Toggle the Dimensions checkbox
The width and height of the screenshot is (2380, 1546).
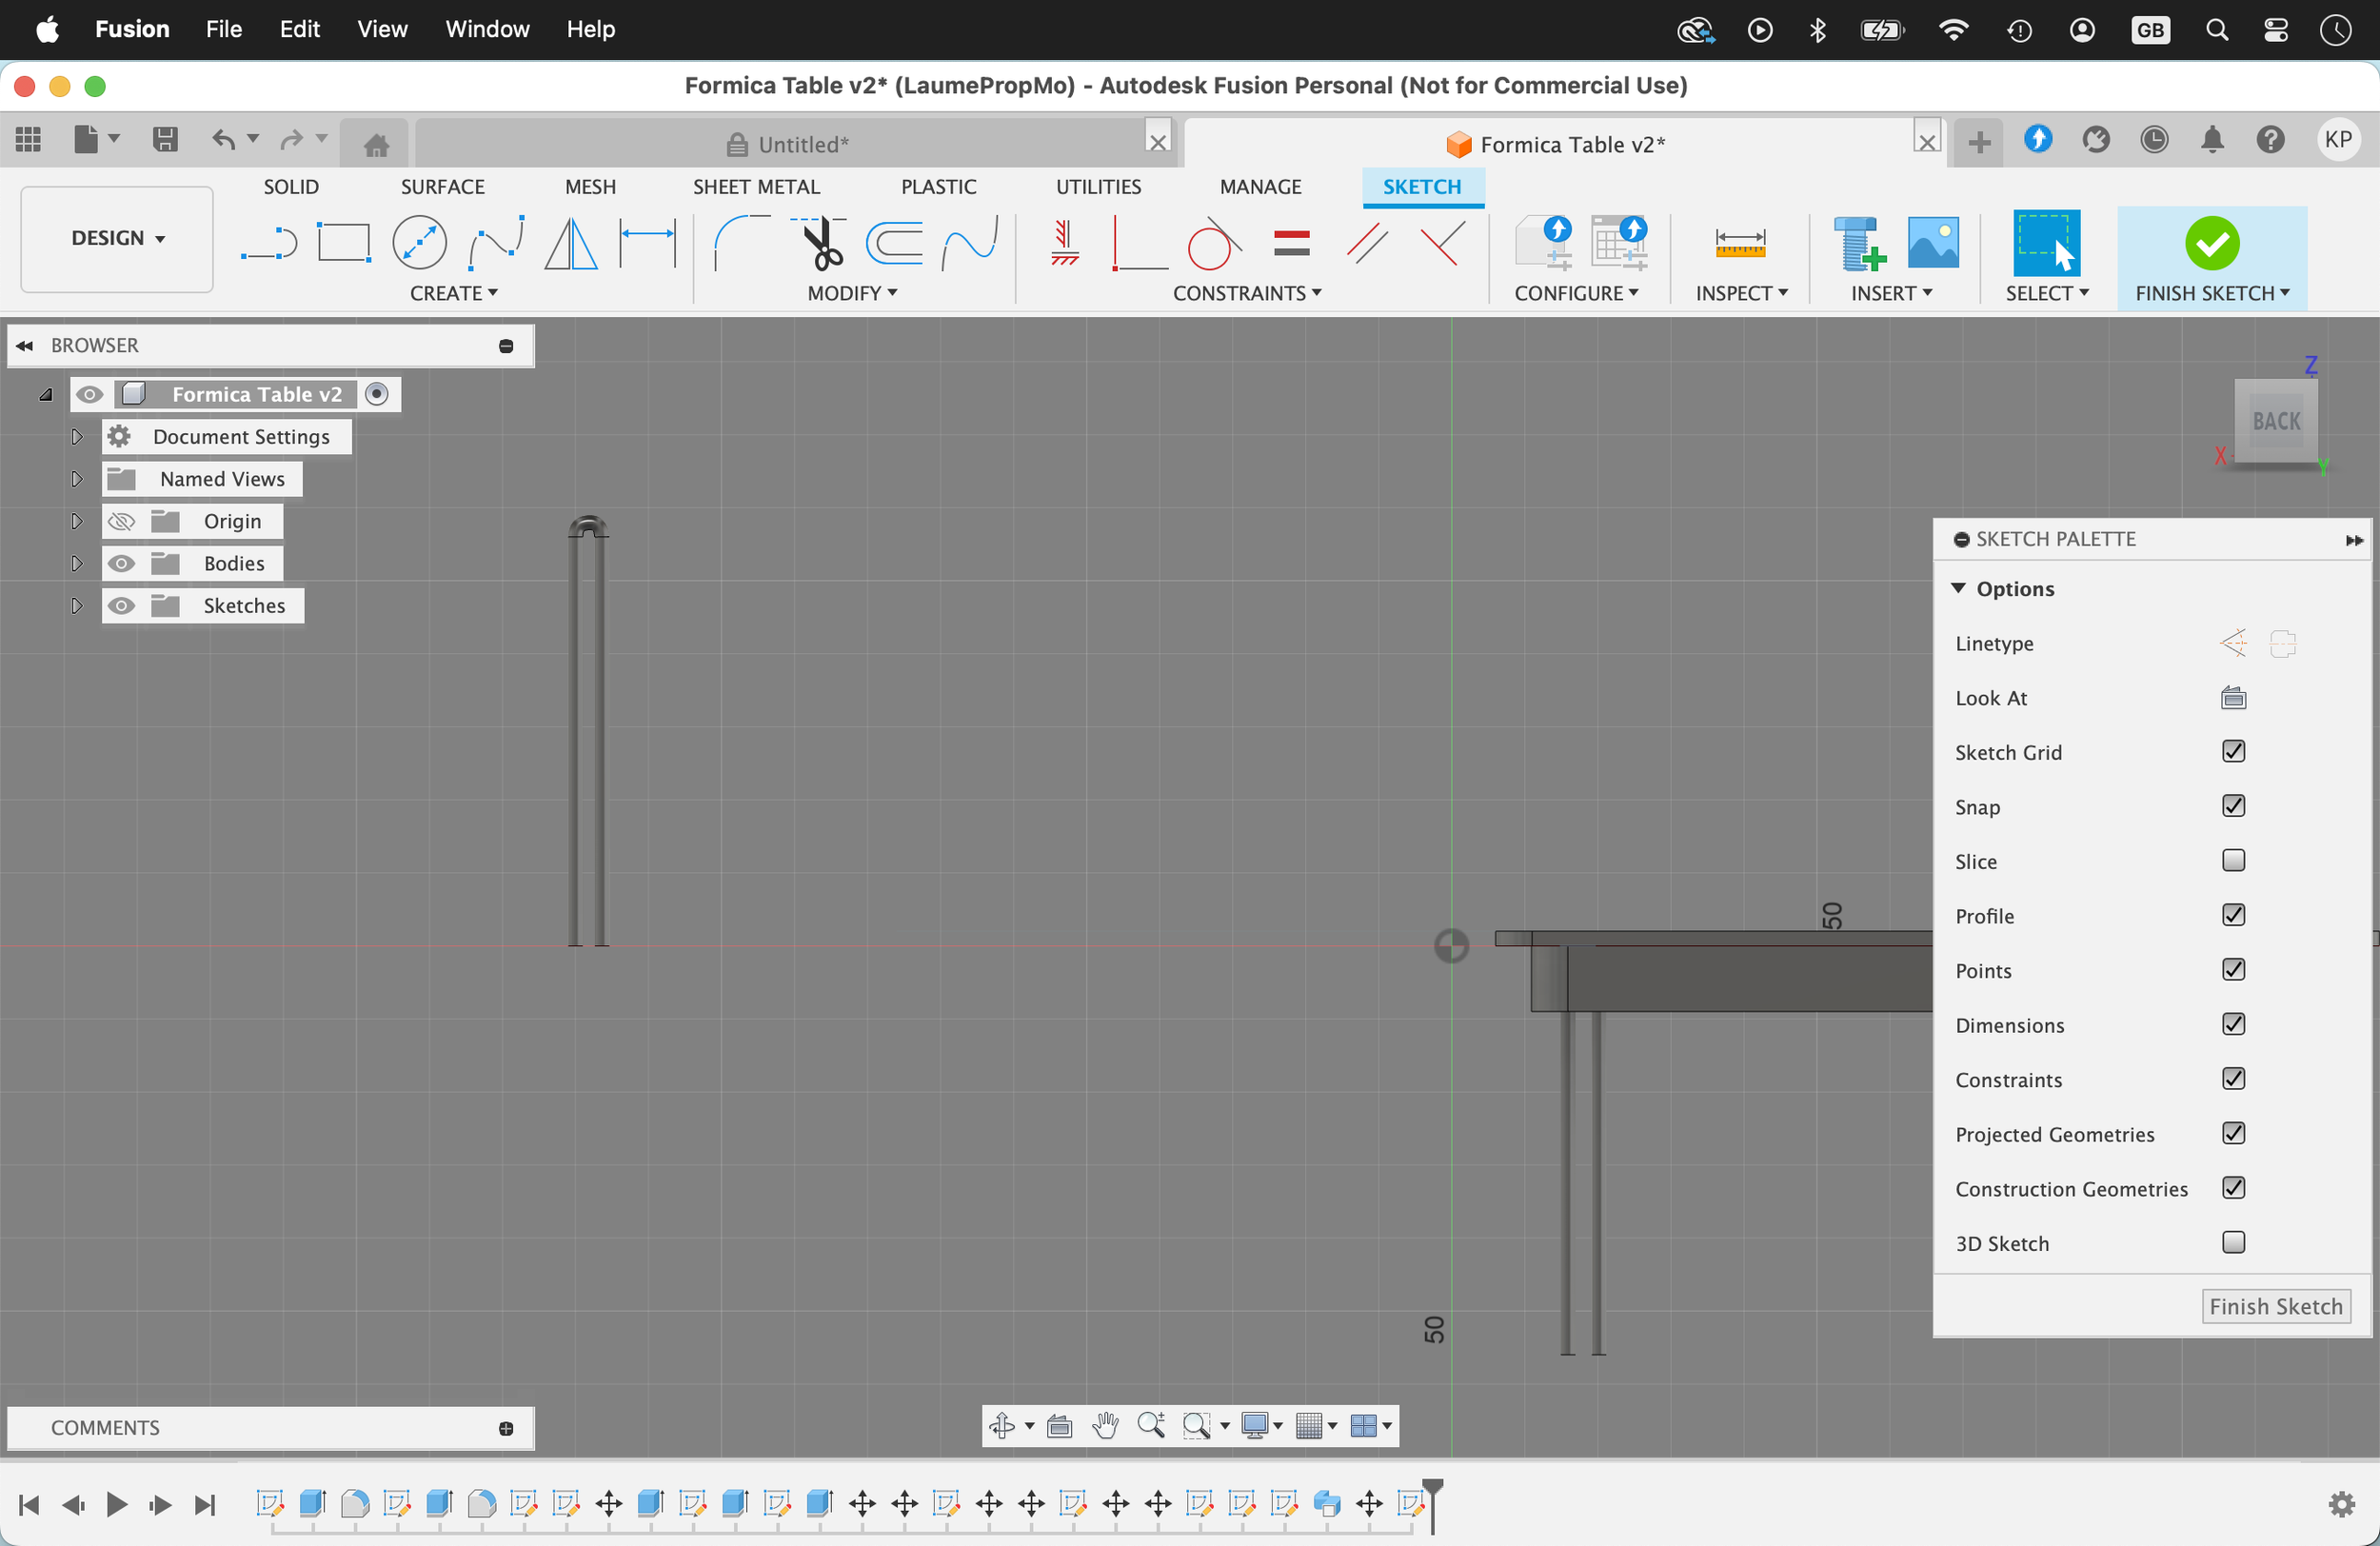pos(2233,1024)
